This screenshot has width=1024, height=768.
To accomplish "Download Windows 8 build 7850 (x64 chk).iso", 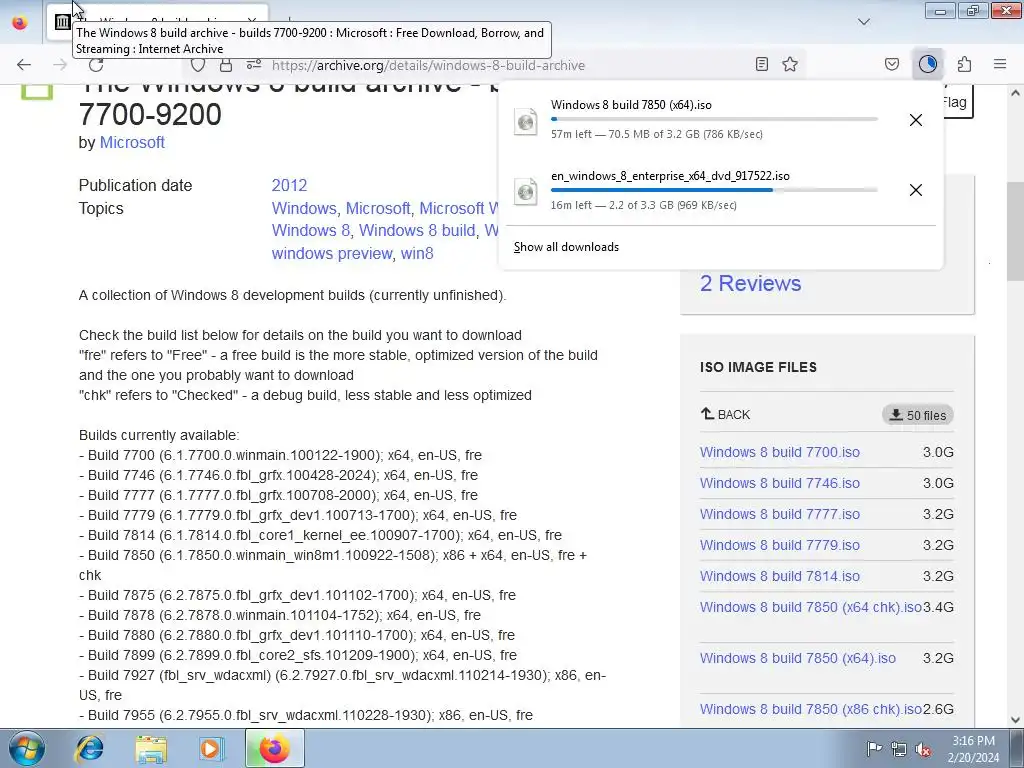I will click(810, 607).
